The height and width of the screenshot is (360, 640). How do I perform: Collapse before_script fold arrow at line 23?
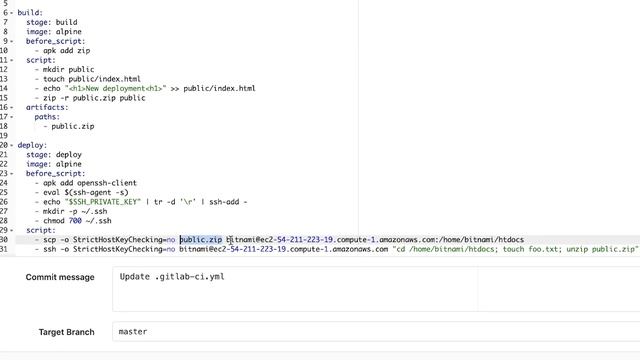pyautogui.click(x=11, y=173)
